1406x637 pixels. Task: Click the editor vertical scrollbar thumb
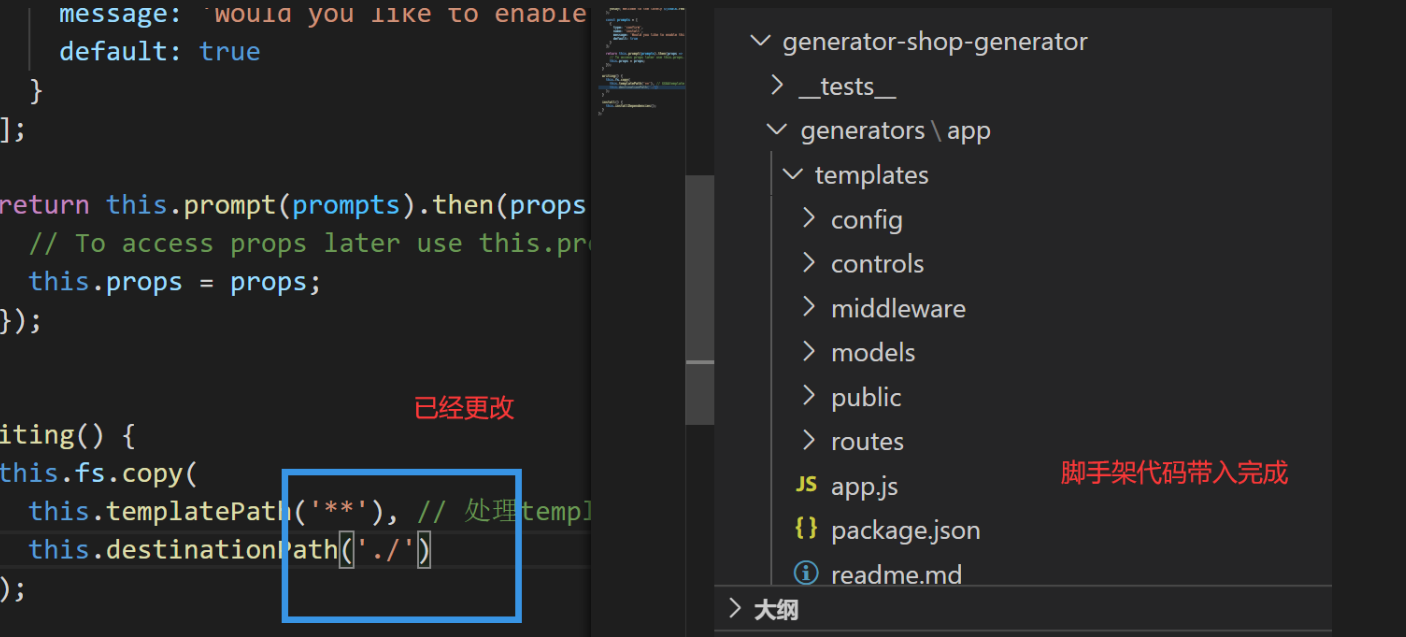click(700, 300)
